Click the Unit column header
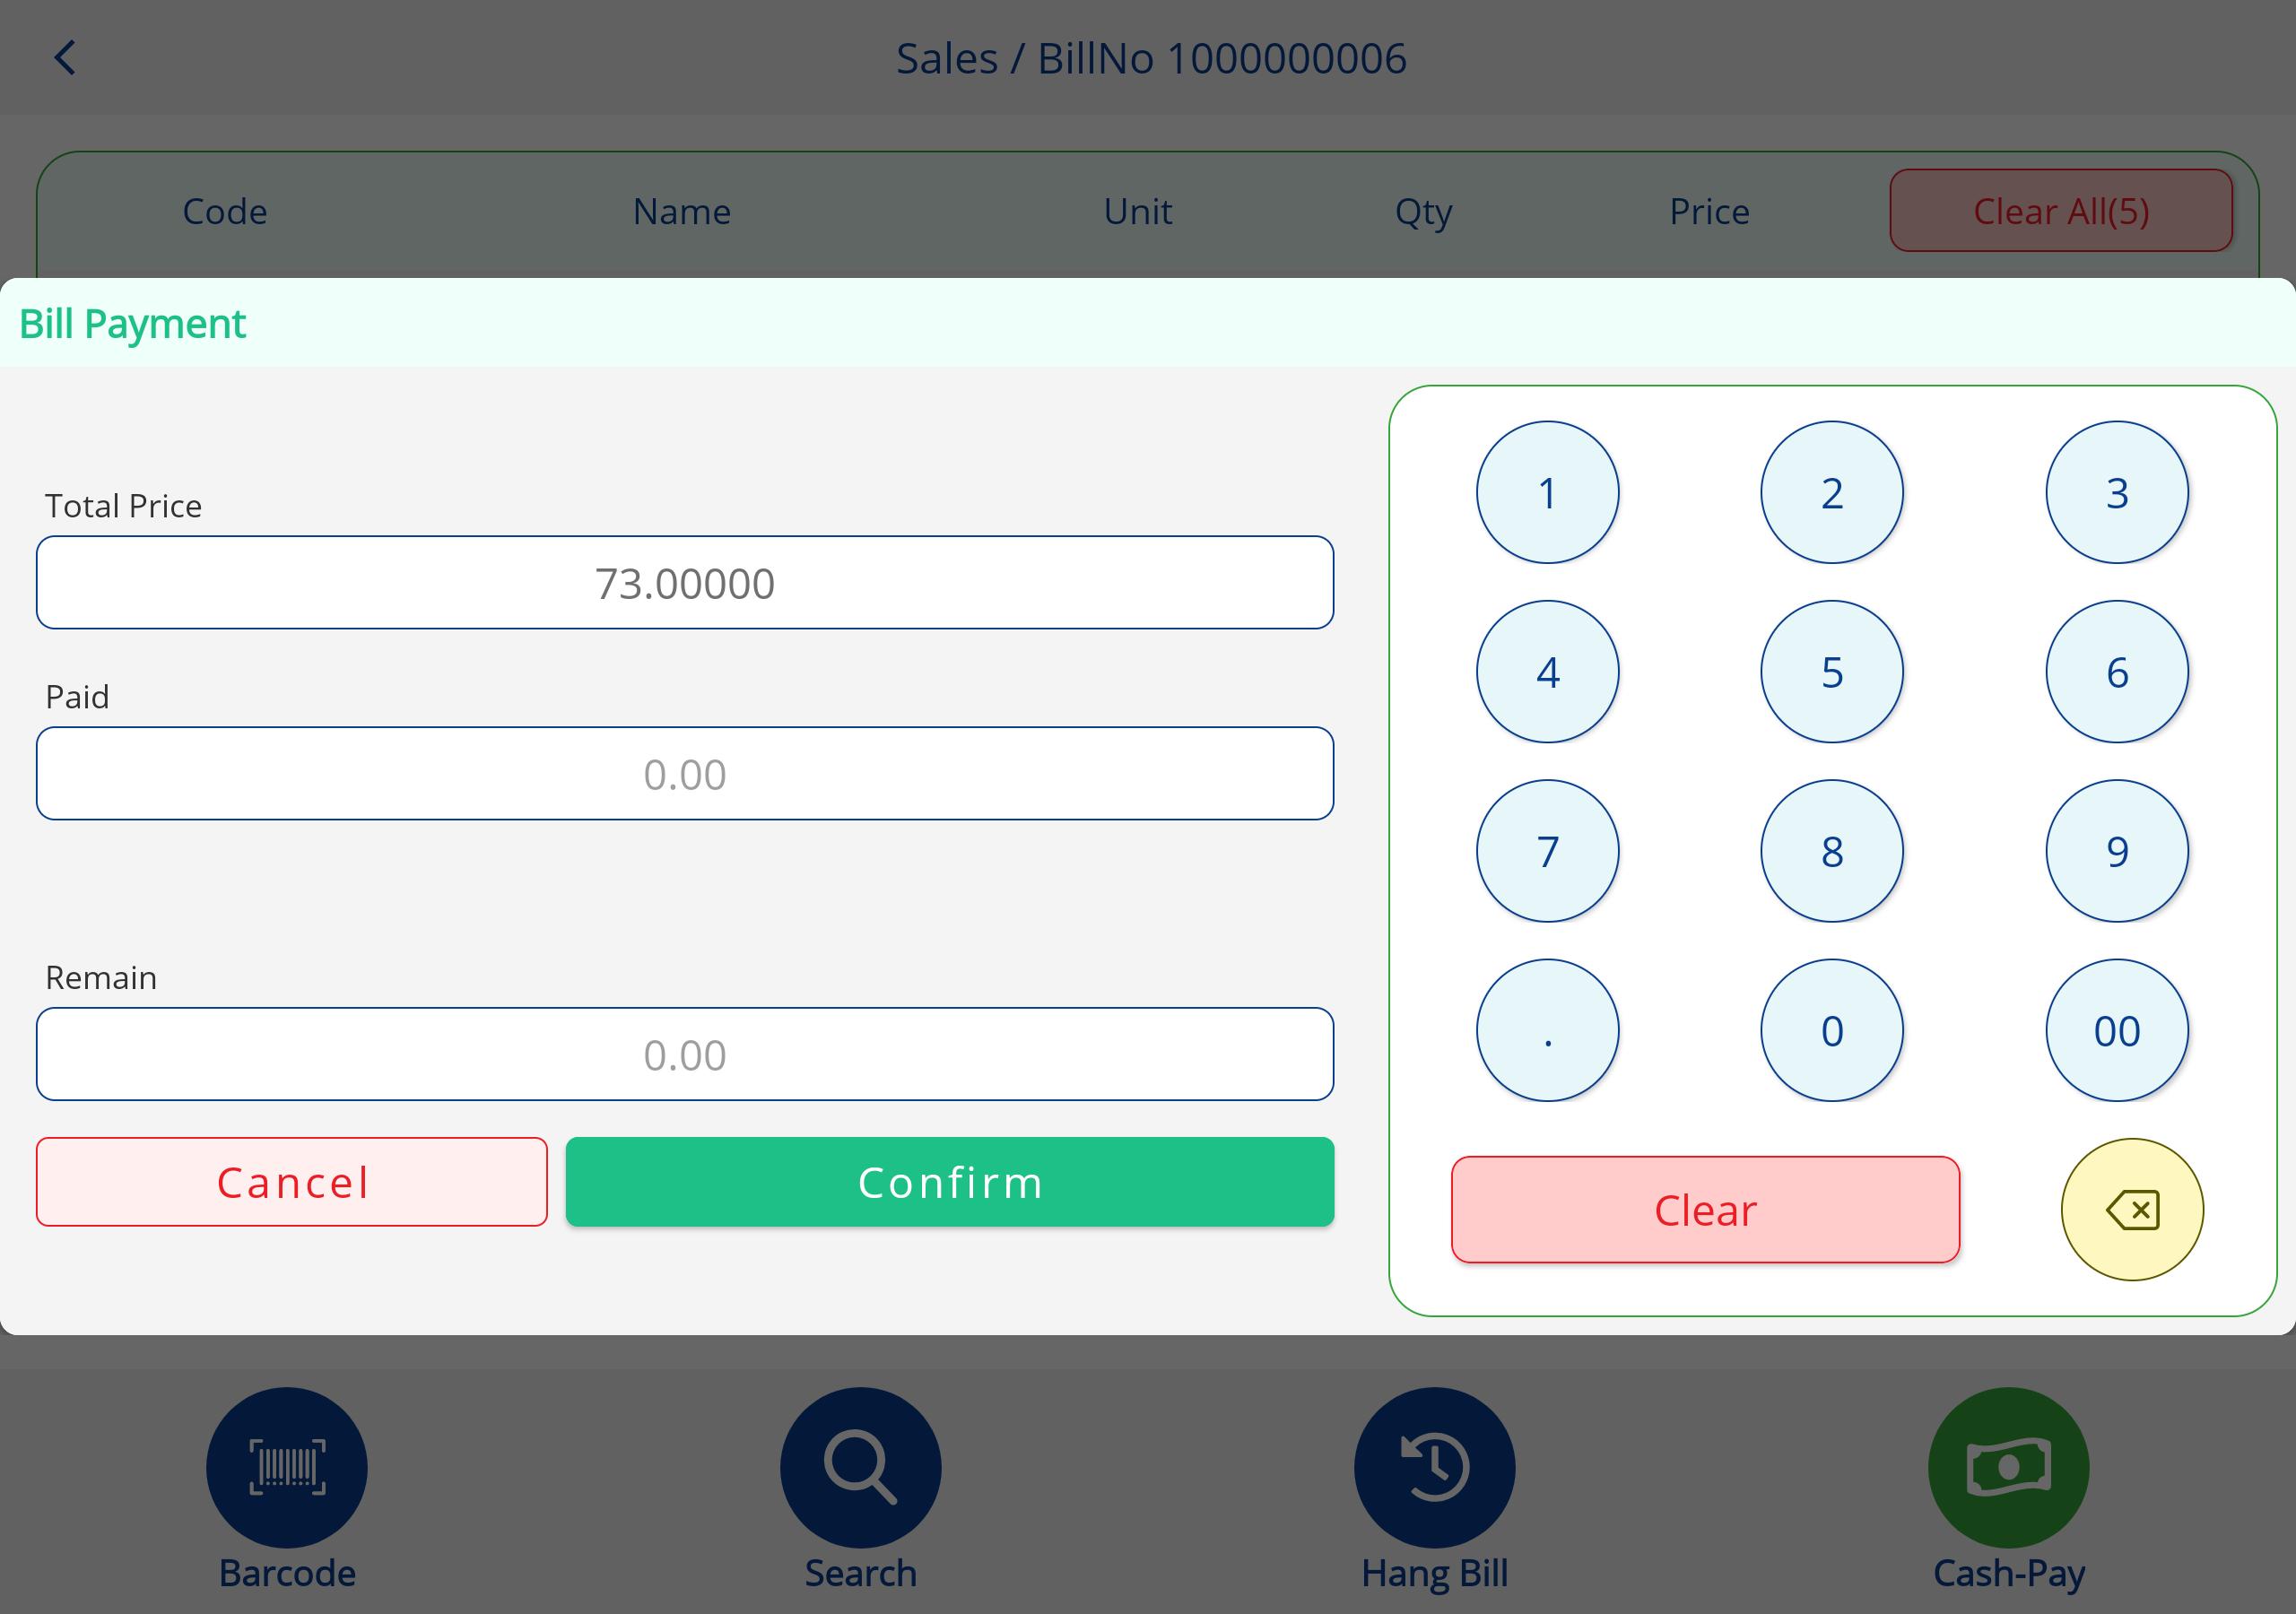The height and width of the screenshot is (1614, 2296). coord(1138,211)
